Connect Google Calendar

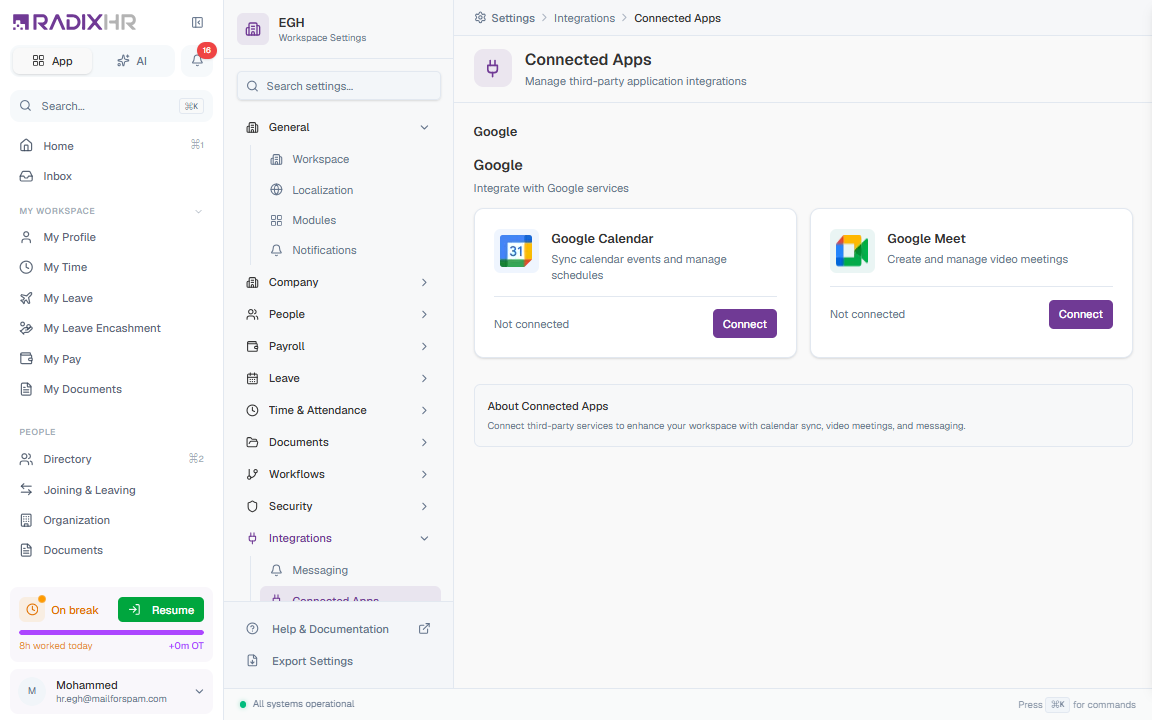[744, 324]
